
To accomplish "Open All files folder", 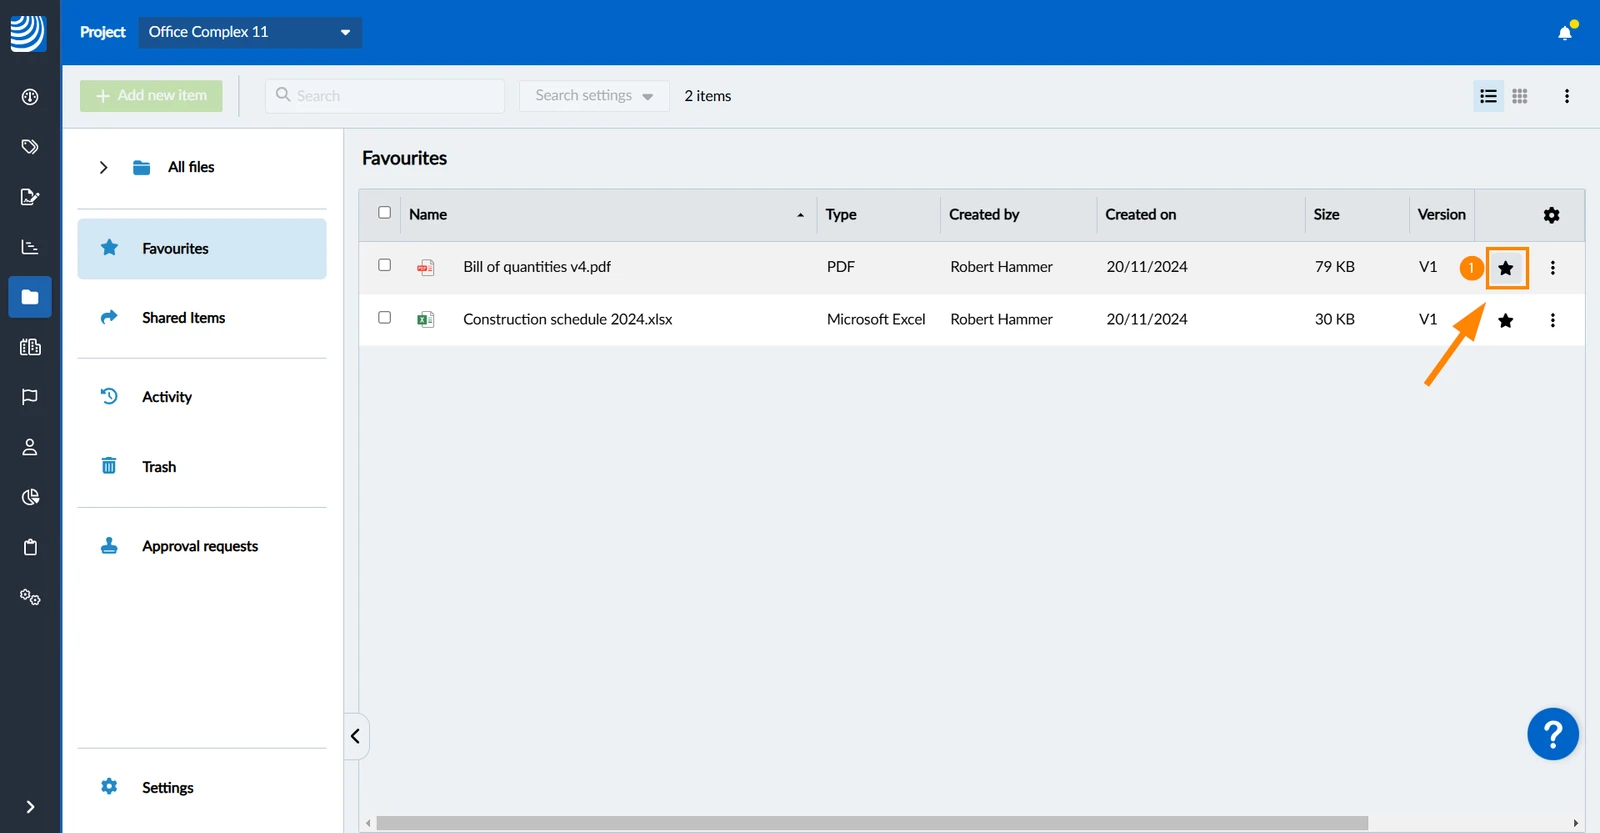I will [x=191, y=167].
